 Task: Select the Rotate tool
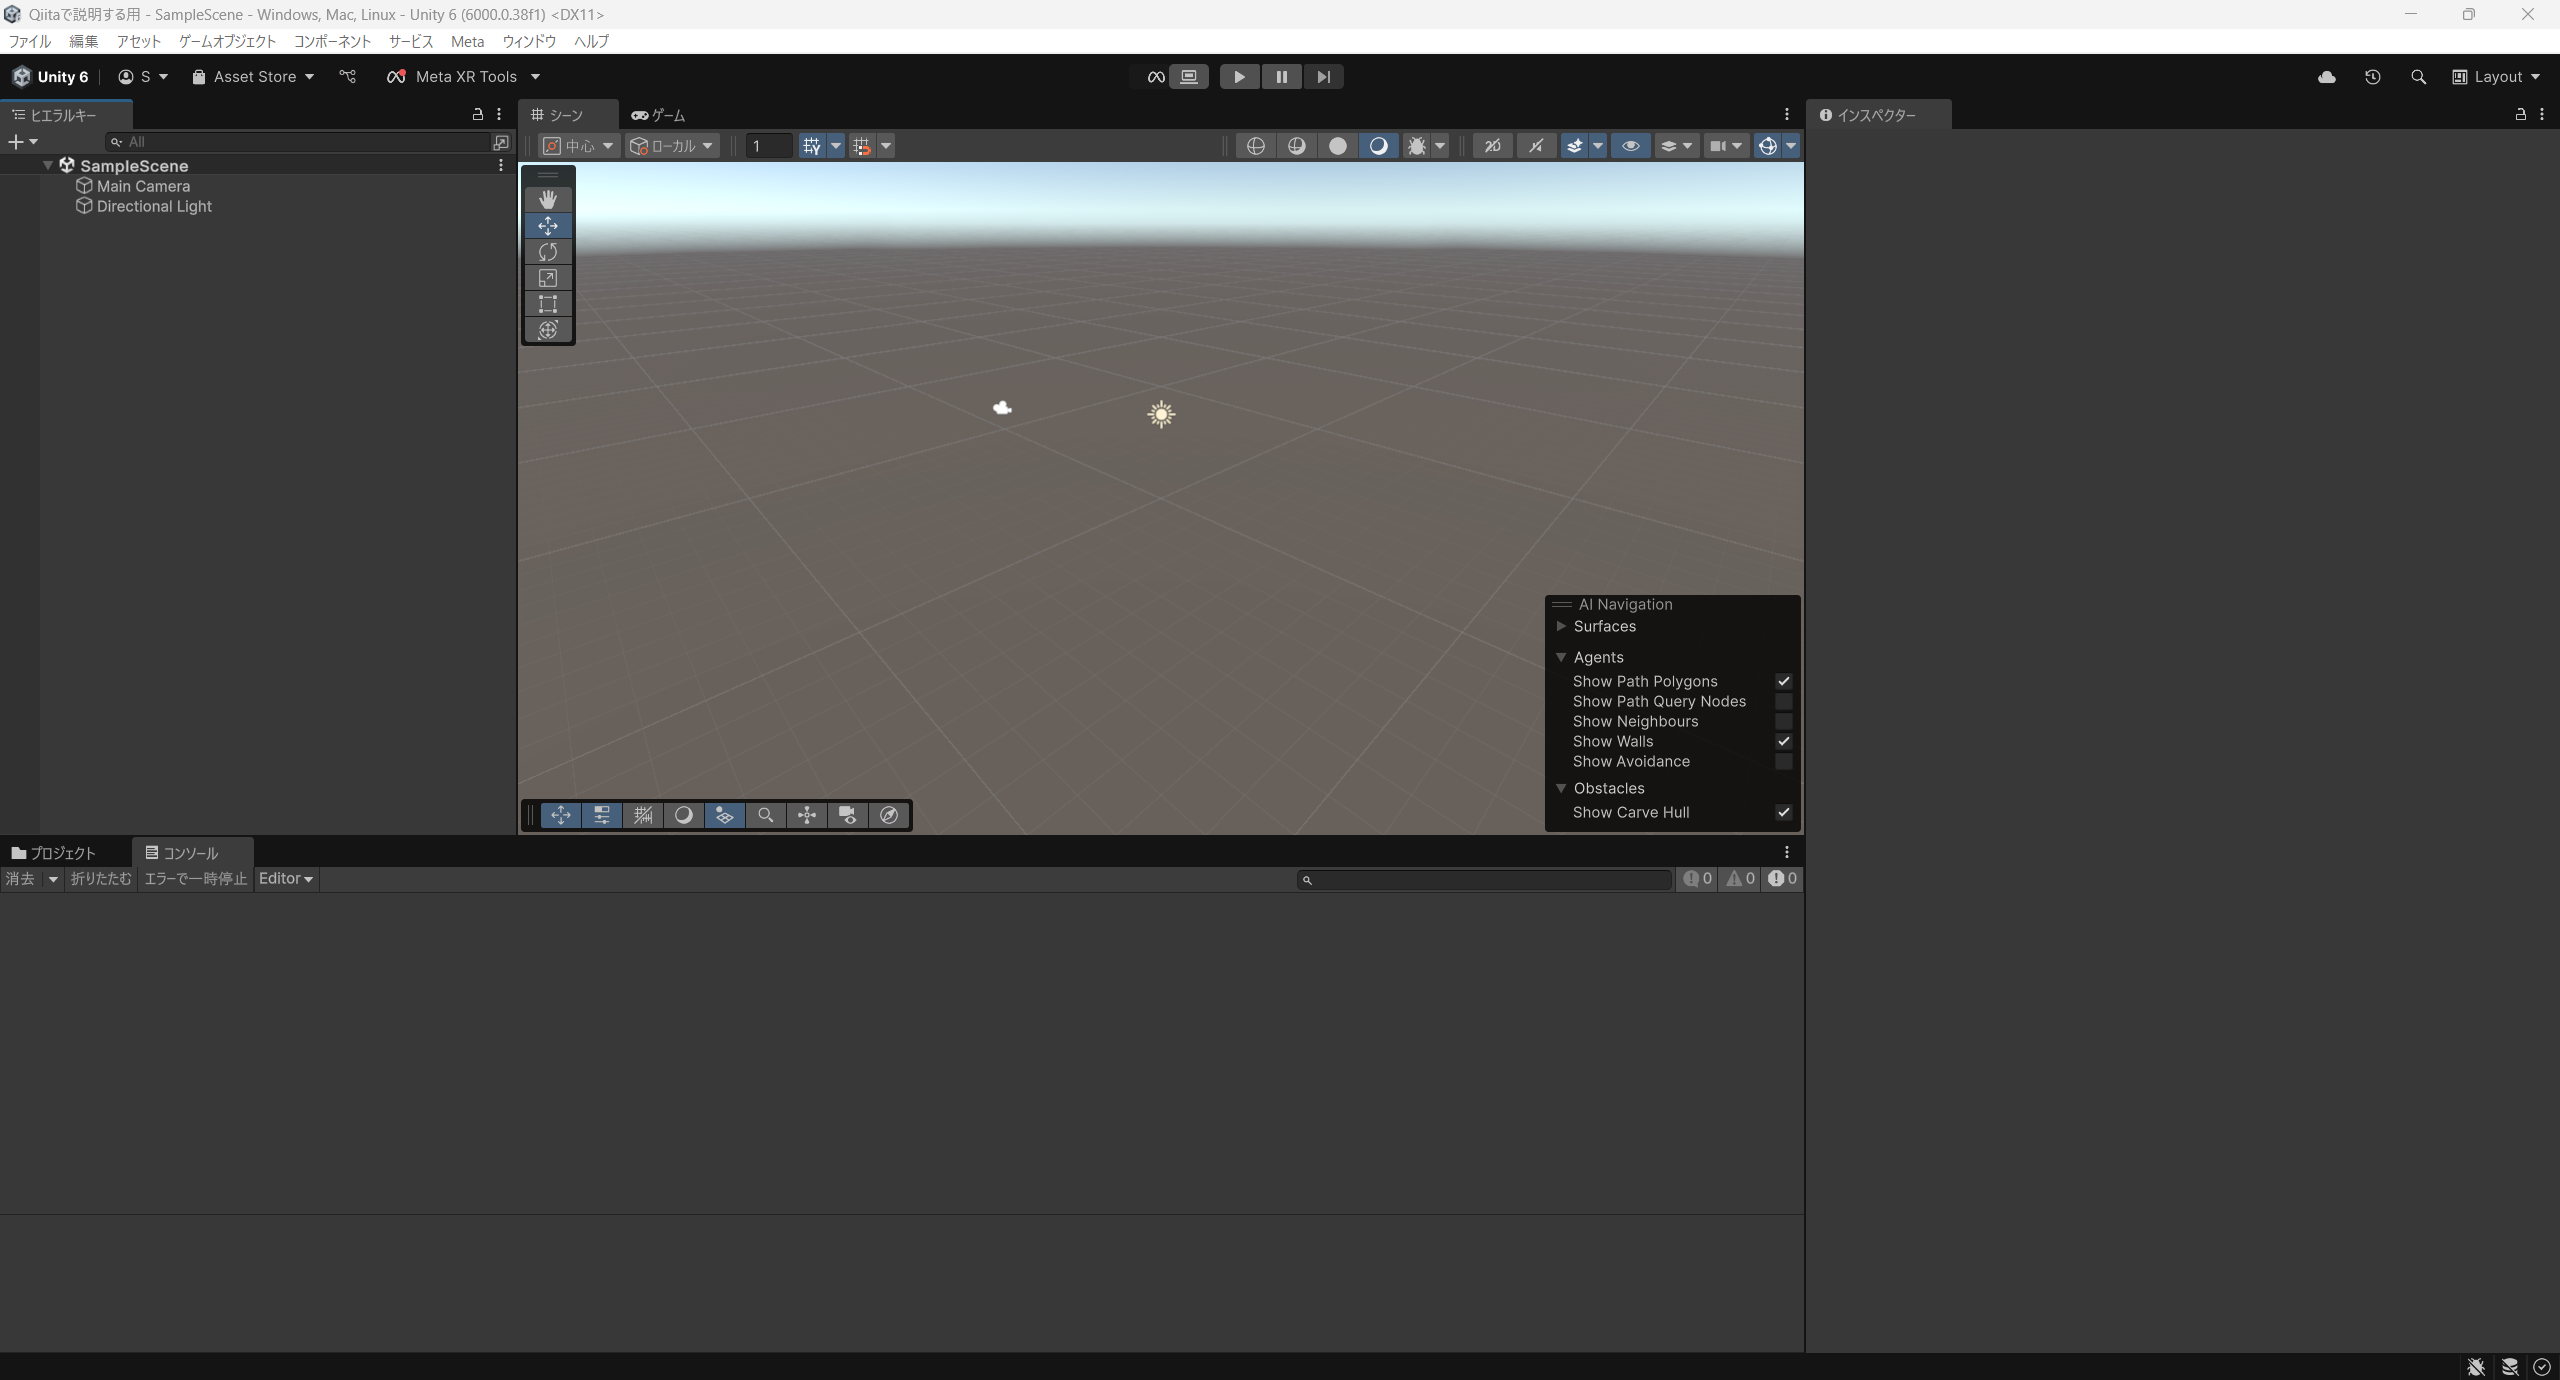547,252
